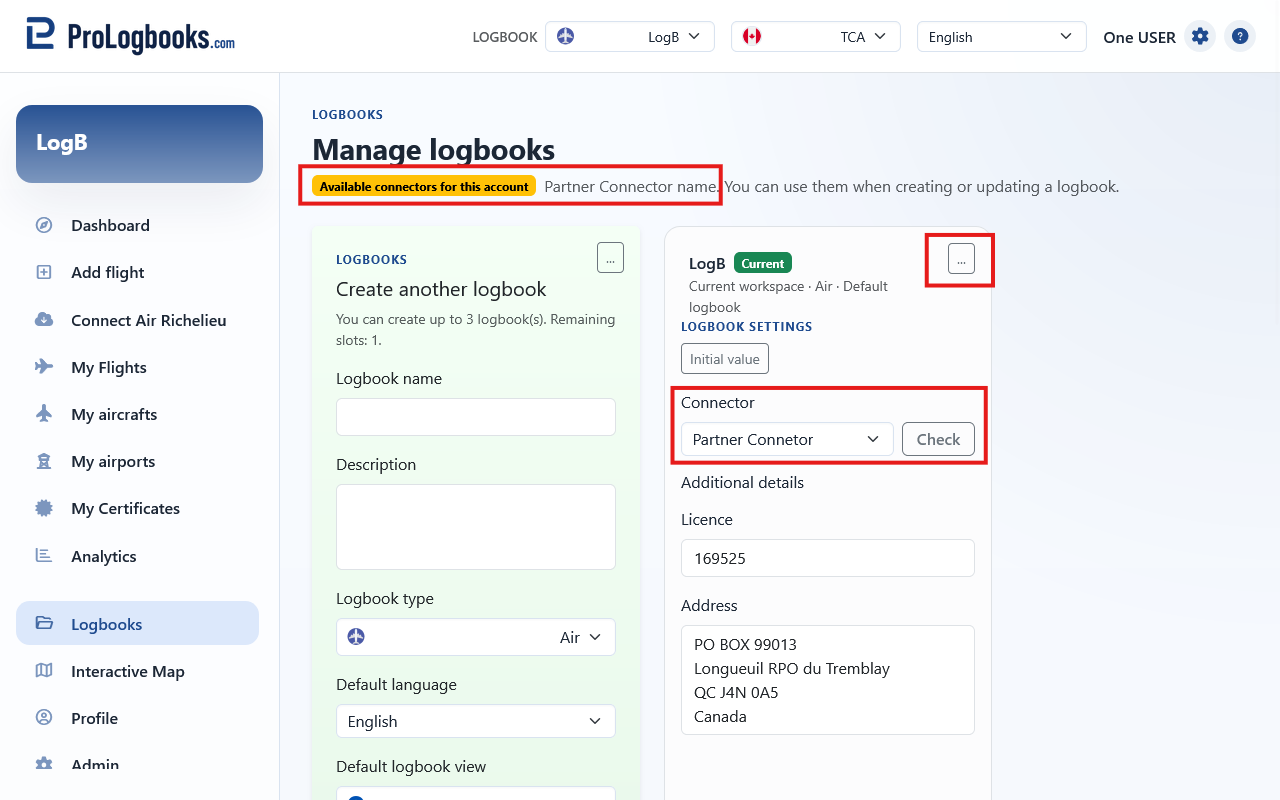Click the Additional details label
1280x800 pixels.
click(x=742, y=482)
